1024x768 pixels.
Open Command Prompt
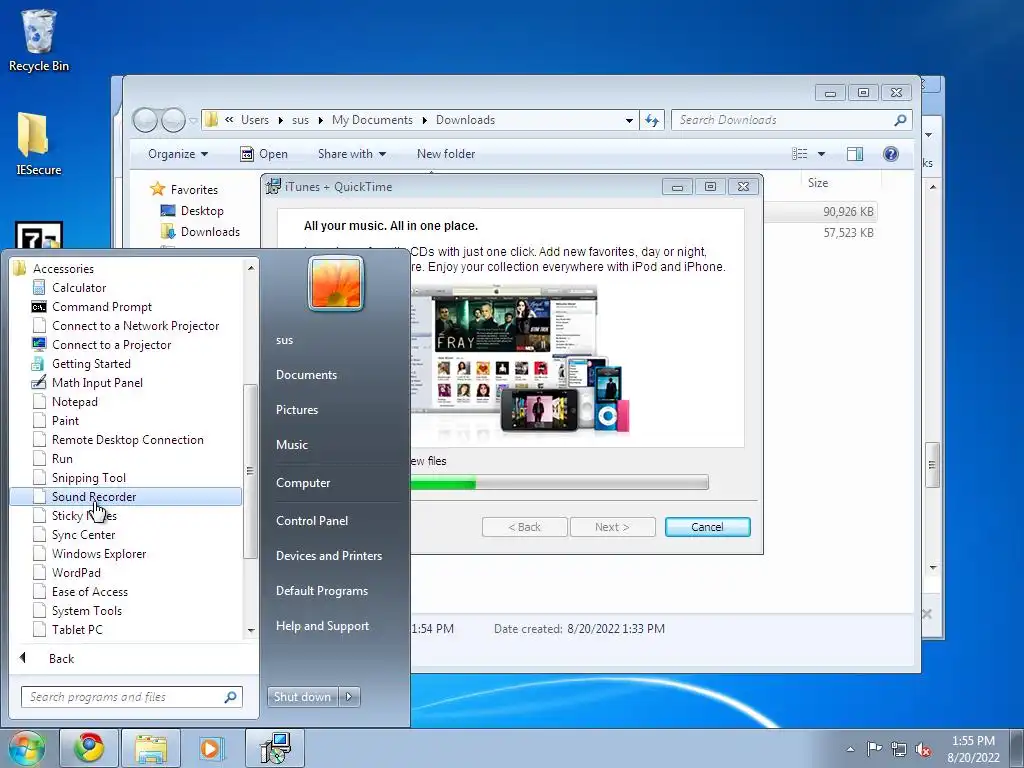[101, 306]
